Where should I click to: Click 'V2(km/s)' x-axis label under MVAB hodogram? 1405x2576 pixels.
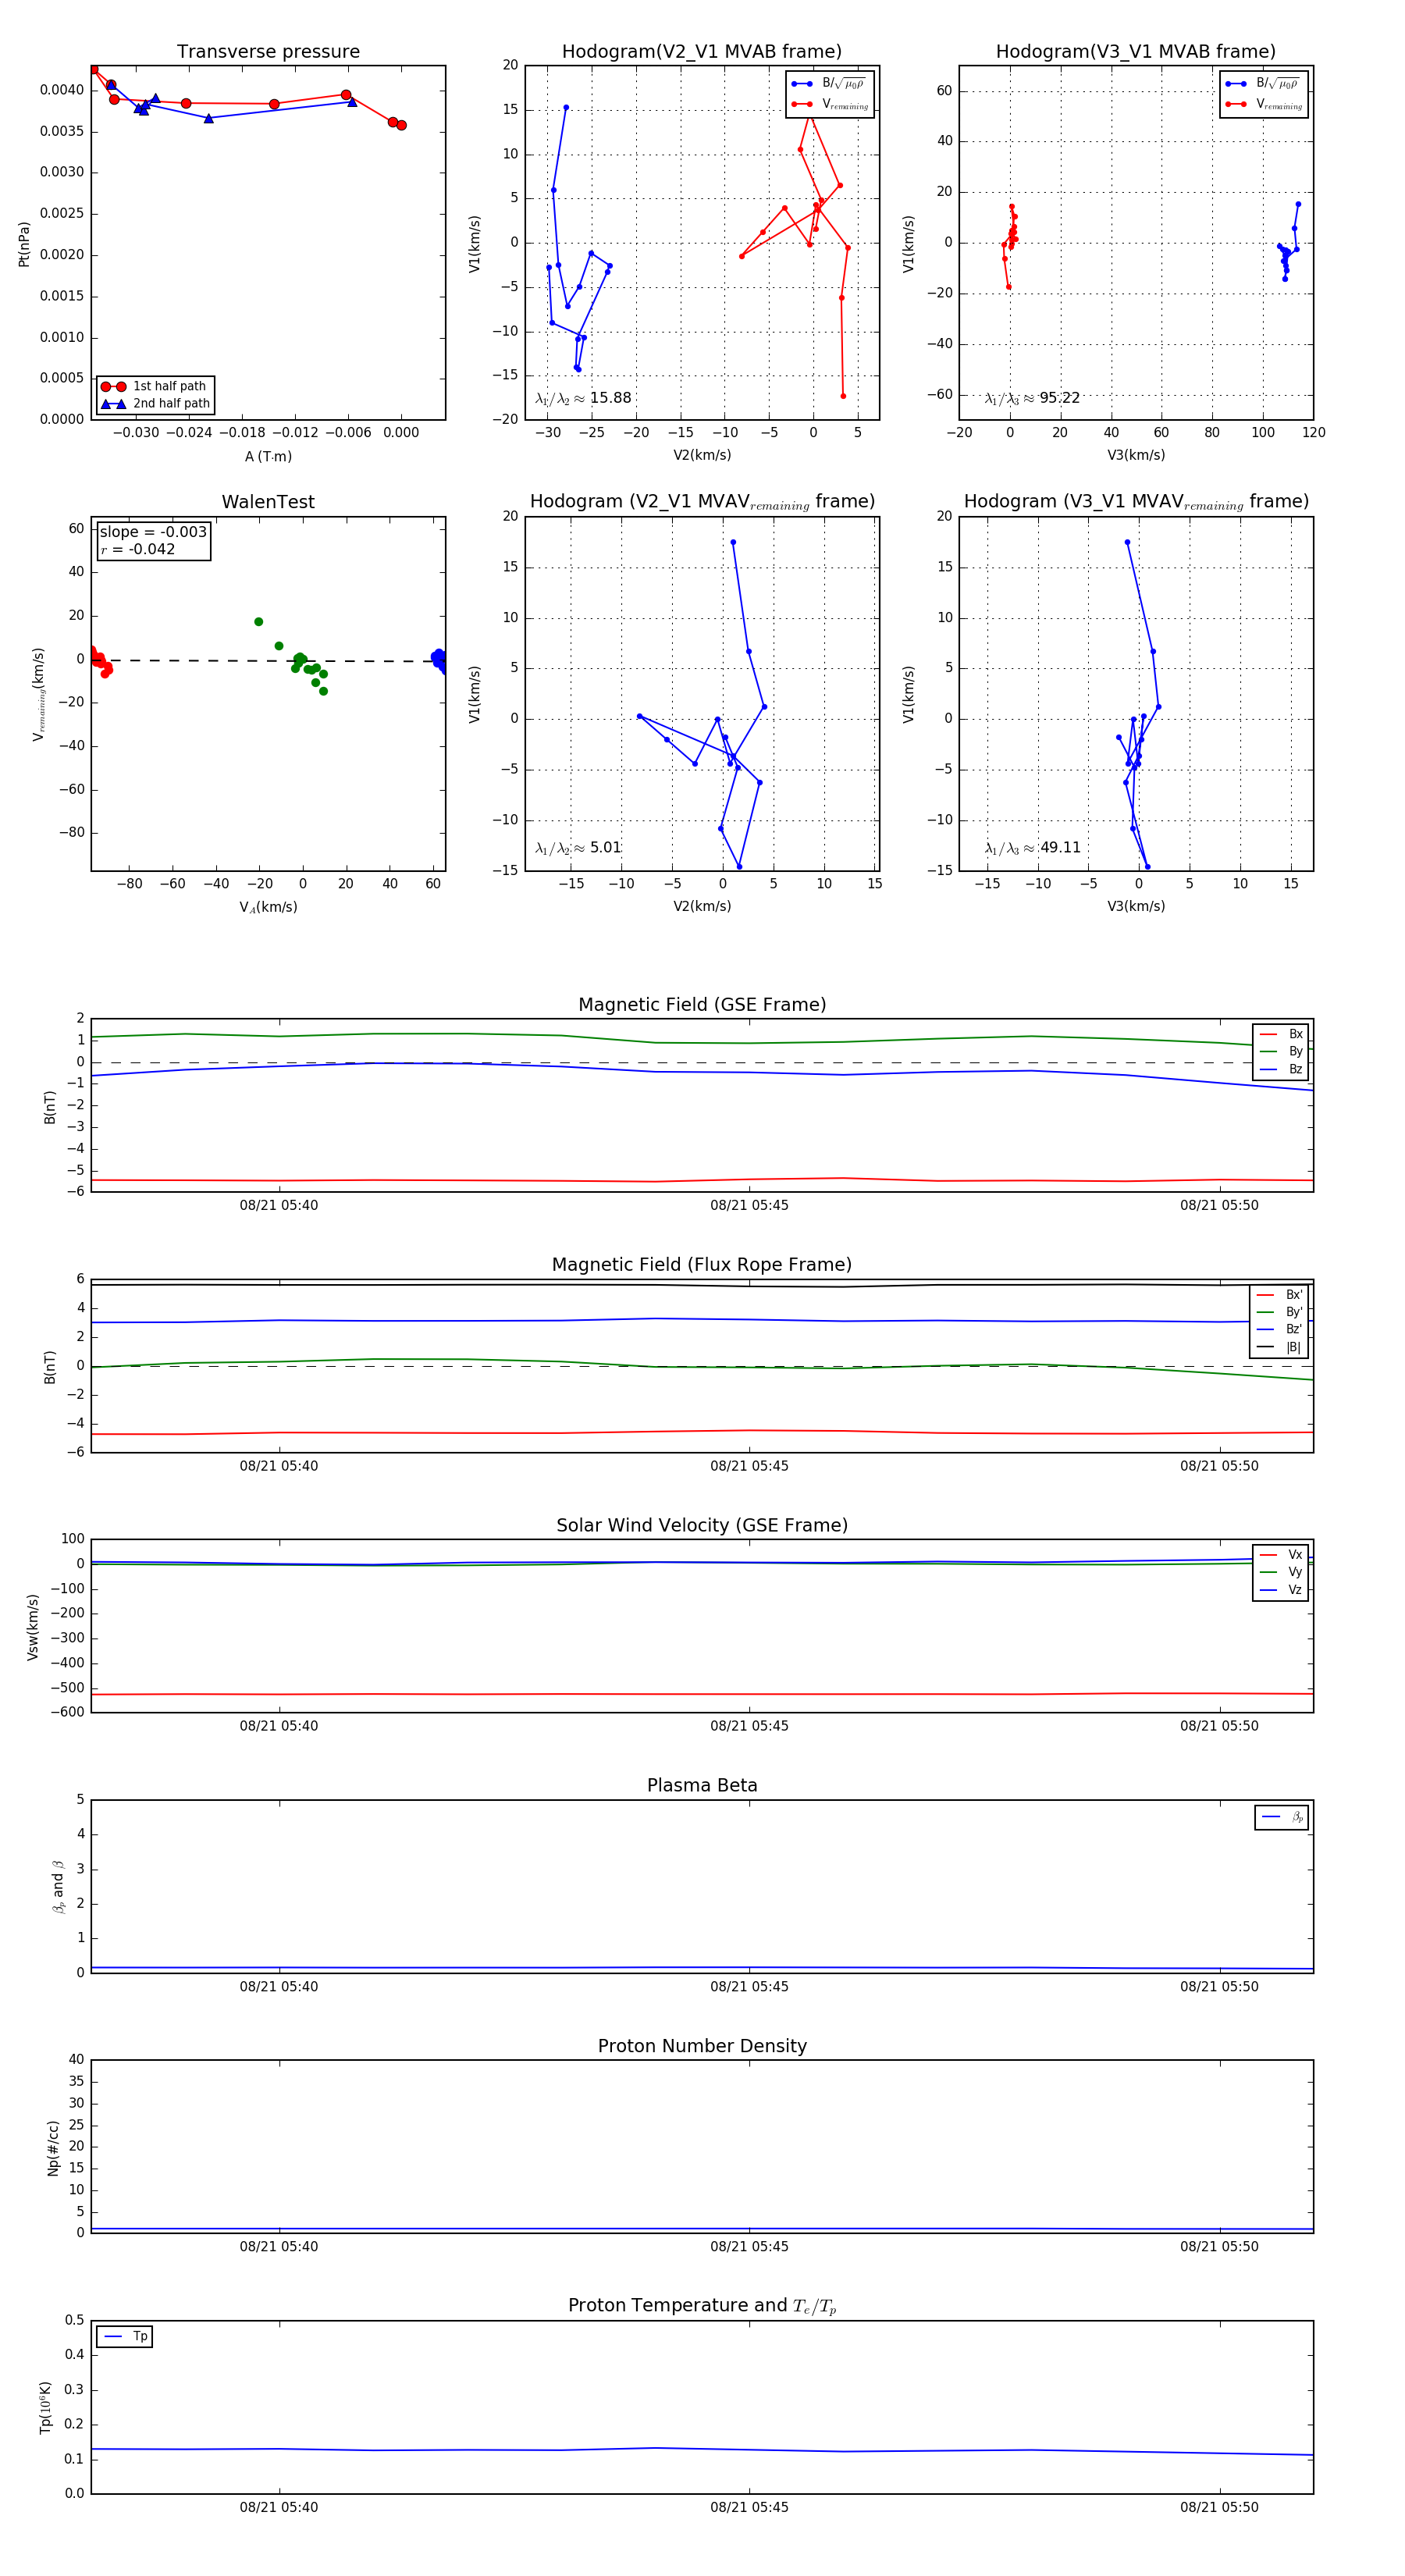point(701,455)
